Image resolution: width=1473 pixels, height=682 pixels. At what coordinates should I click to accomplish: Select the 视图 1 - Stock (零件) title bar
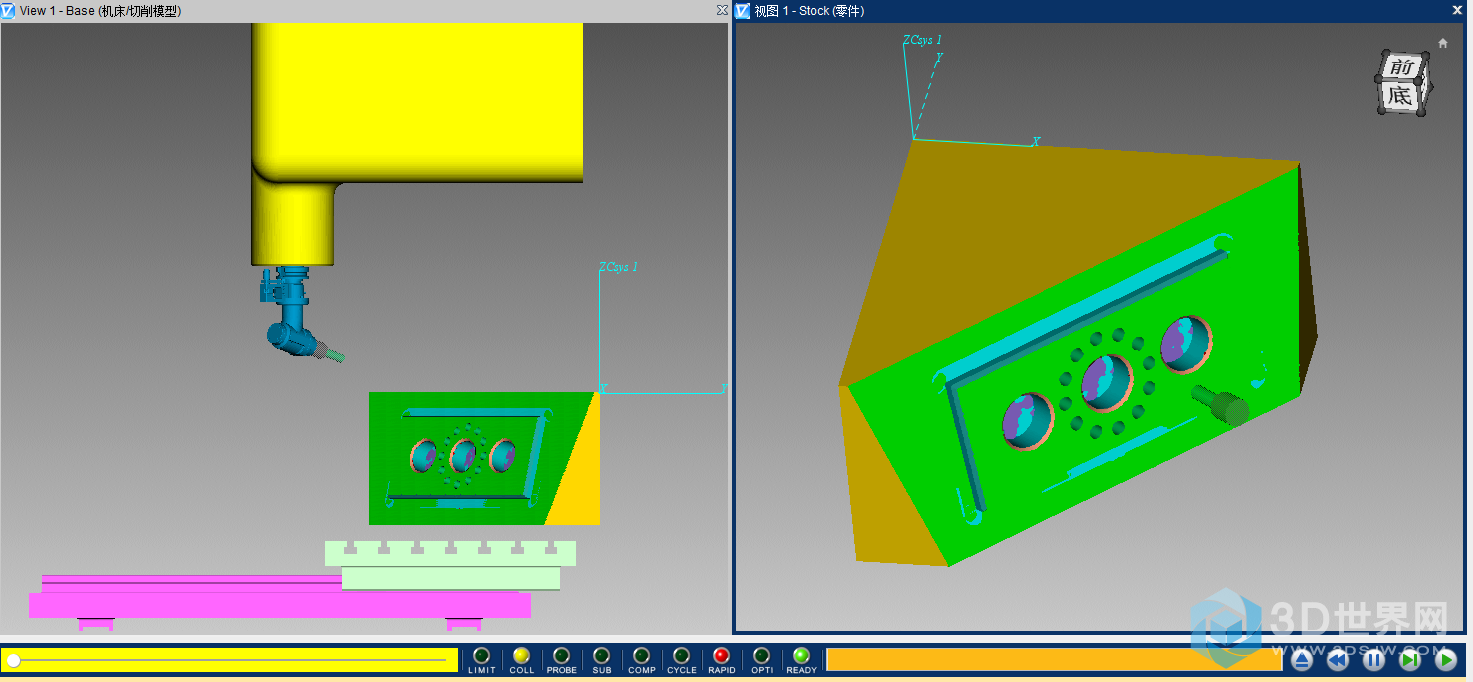click(1102, 11)
